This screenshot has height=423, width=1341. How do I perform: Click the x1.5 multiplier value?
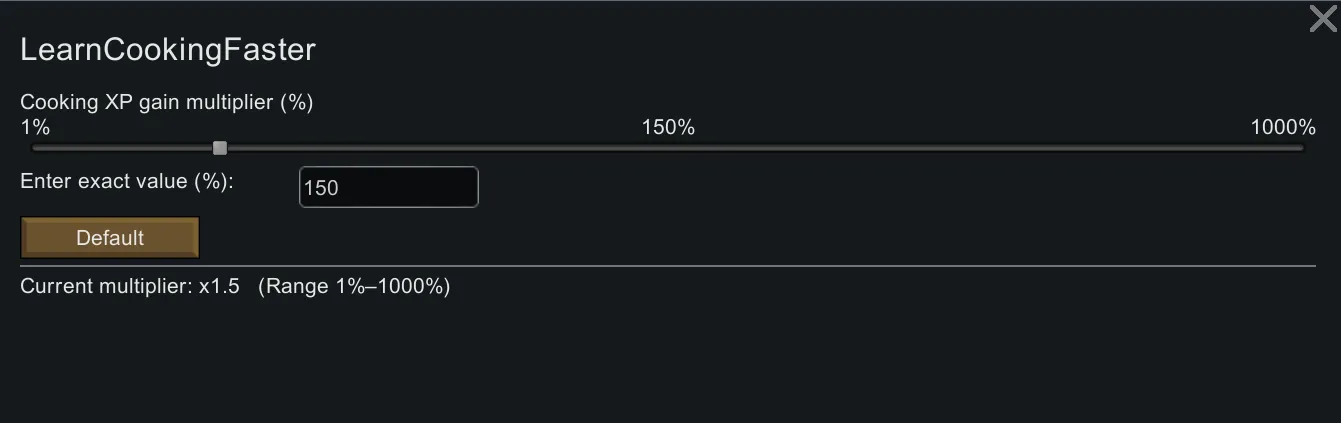[x=219, y=287]
